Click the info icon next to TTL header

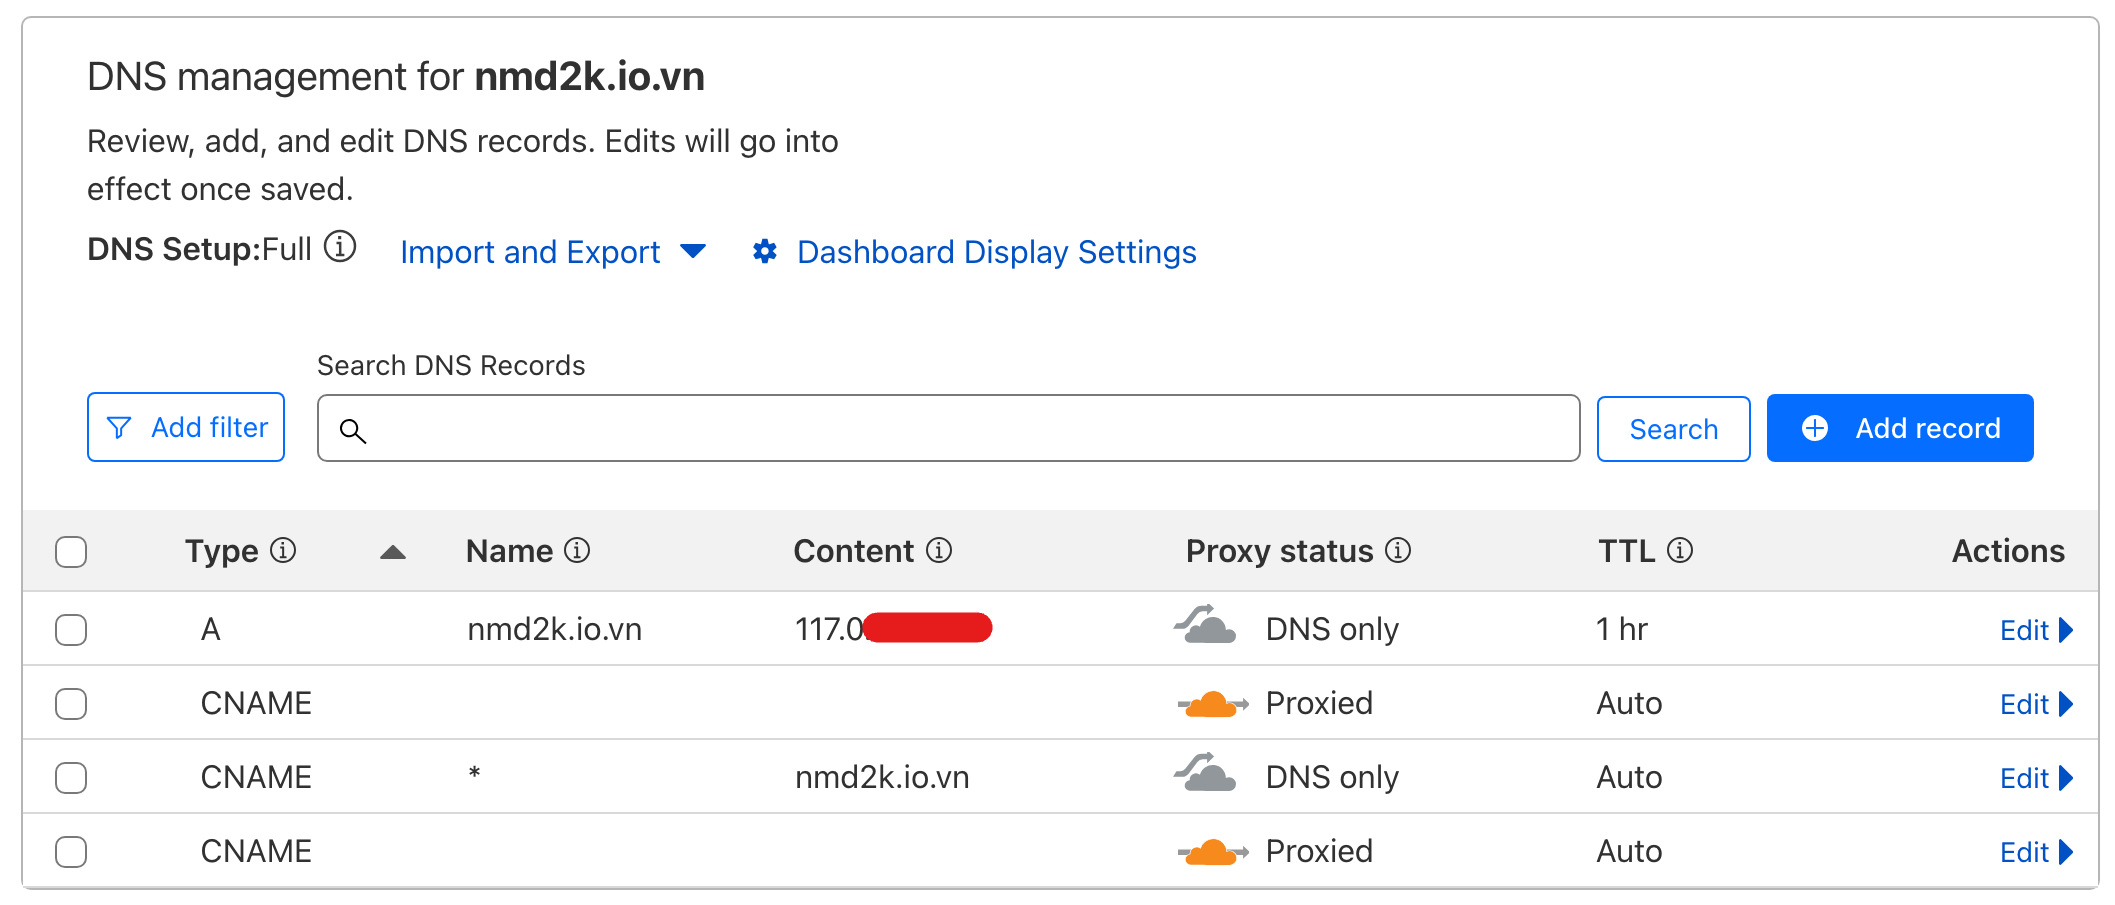(1680, 551)
